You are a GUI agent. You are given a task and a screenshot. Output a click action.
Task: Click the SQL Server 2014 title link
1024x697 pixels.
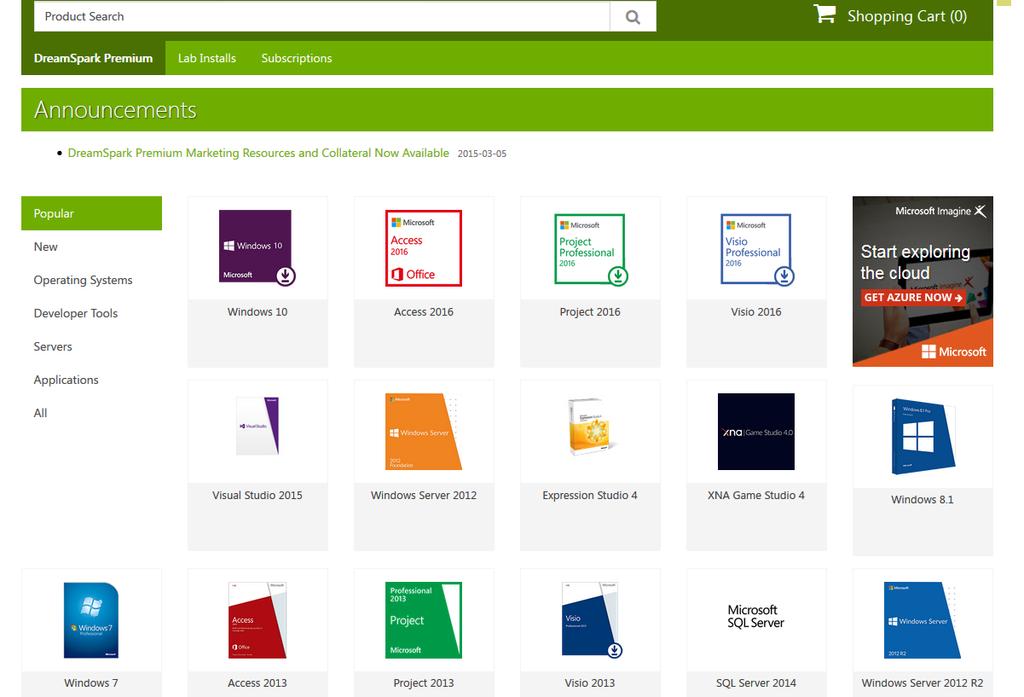(x=756, y=683)
